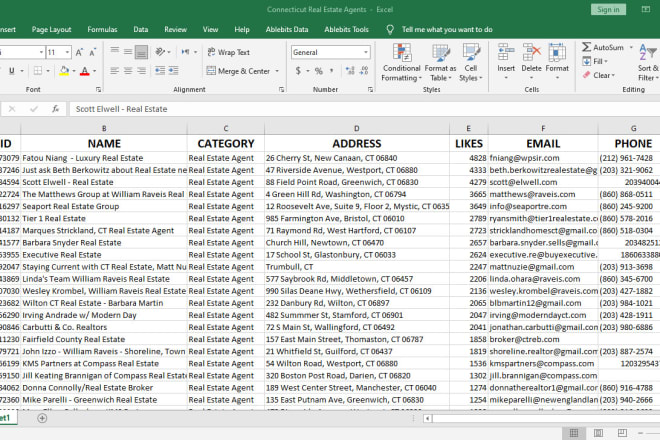Open the font color dropdown arrow
This screenshot has width=660, height=440.
(95, 71)
